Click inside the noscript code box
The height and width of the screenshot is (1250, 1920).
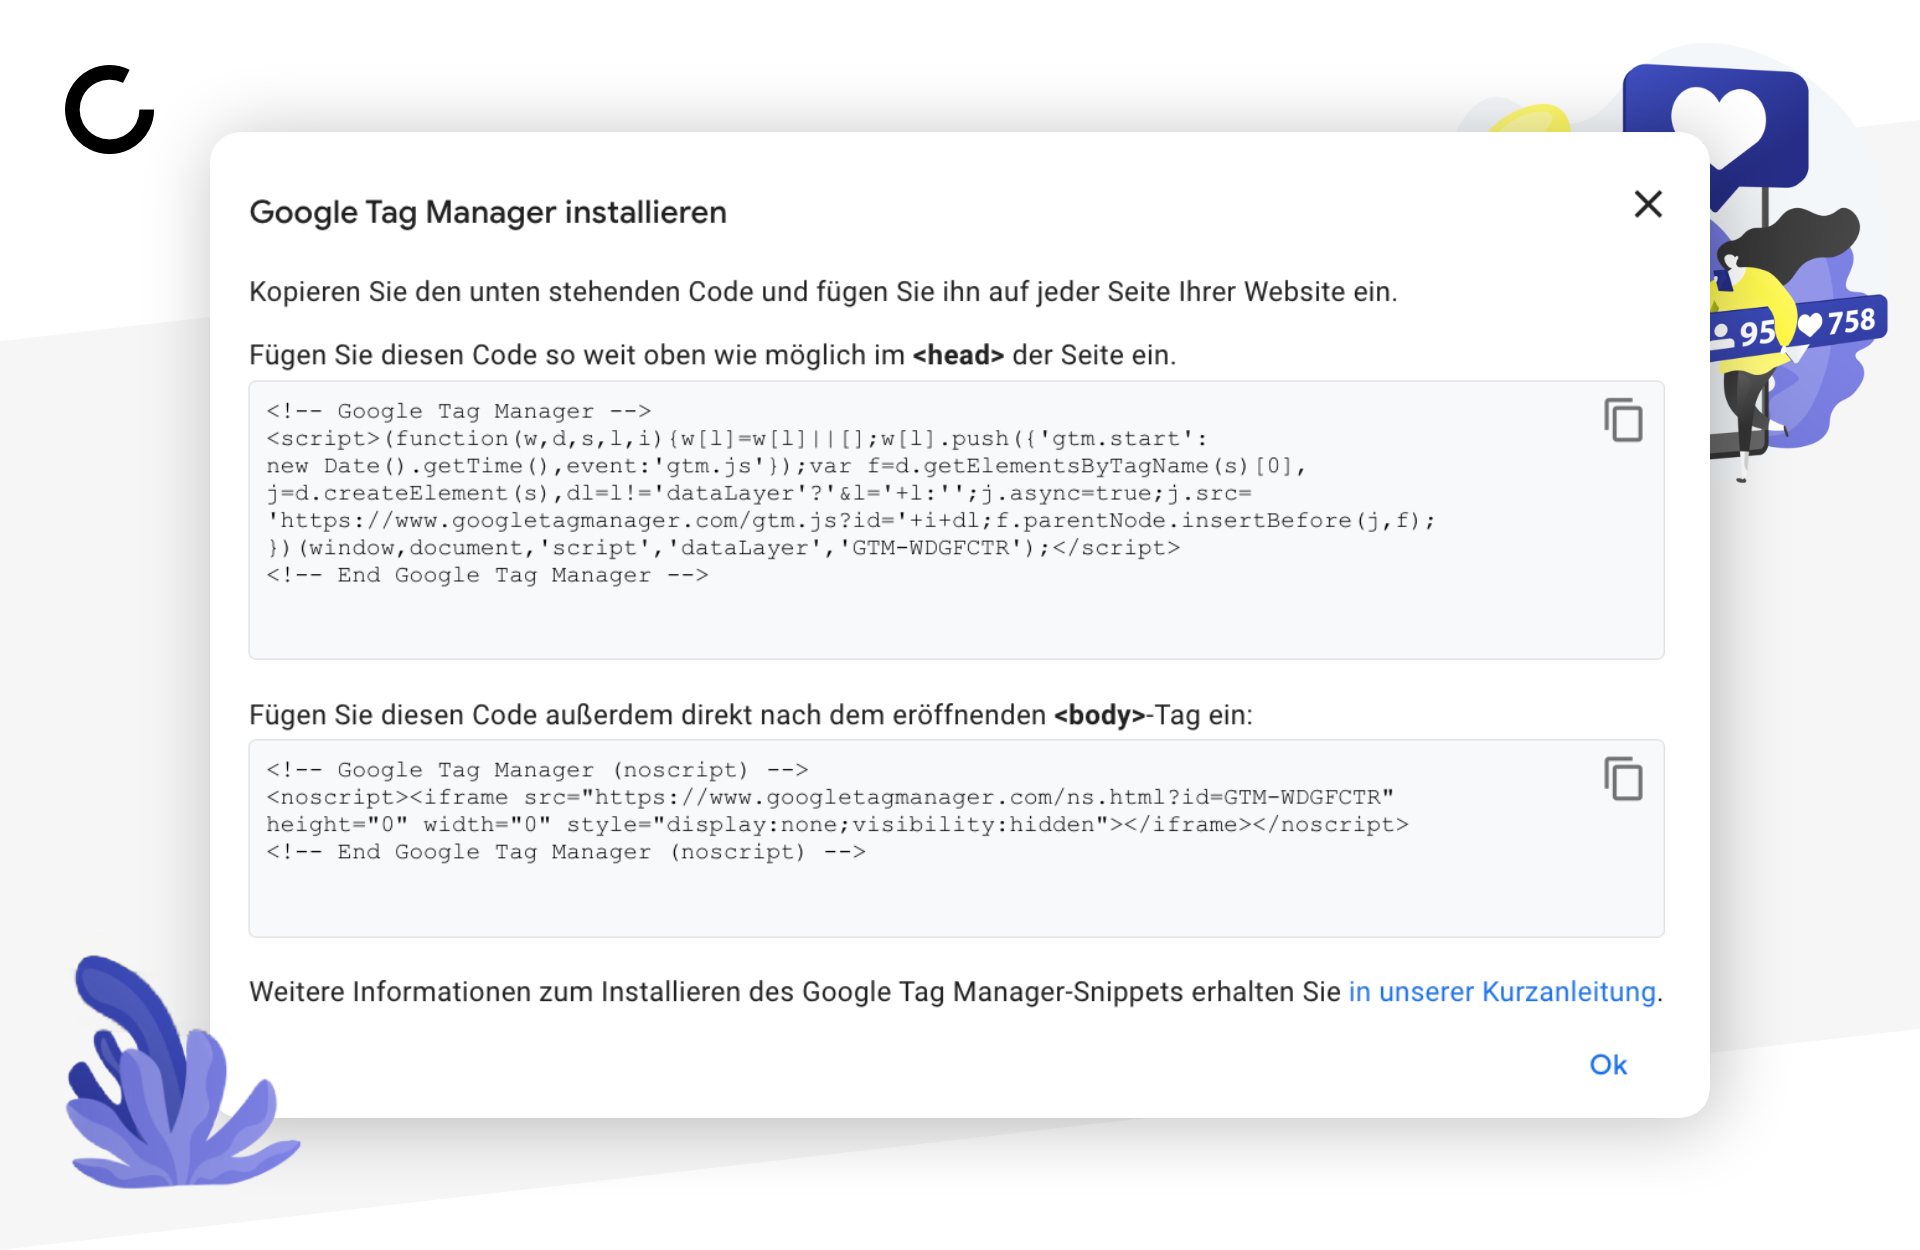(x=956, y=838)
